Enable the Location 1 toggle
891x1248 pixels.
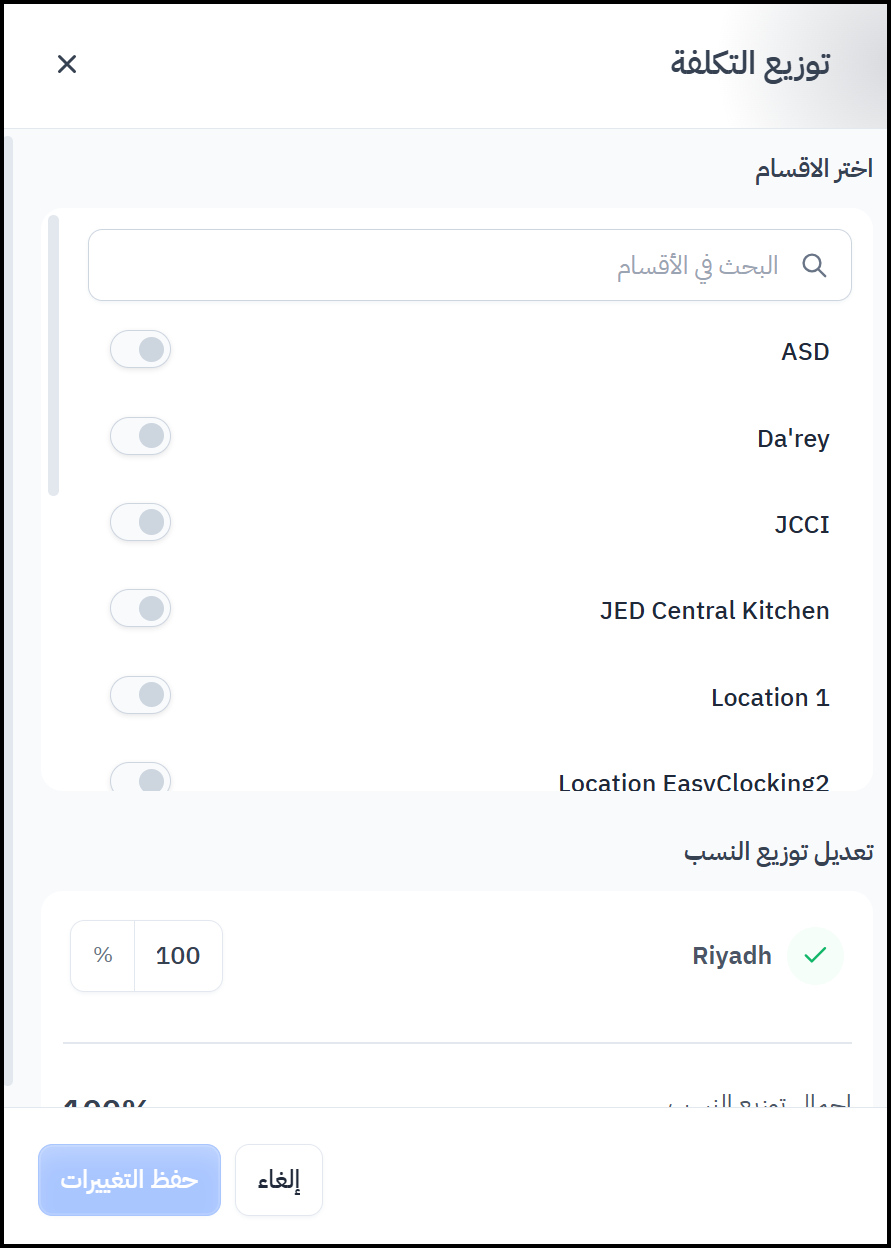[141, 695]
